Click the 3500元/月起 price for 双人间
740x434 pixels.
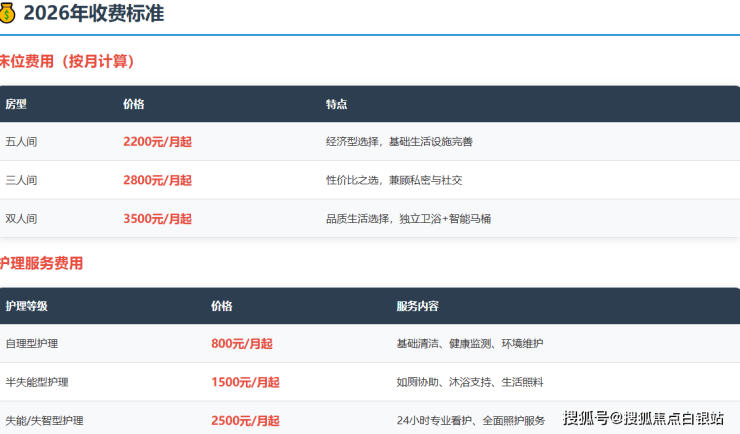tap(157, 219)
